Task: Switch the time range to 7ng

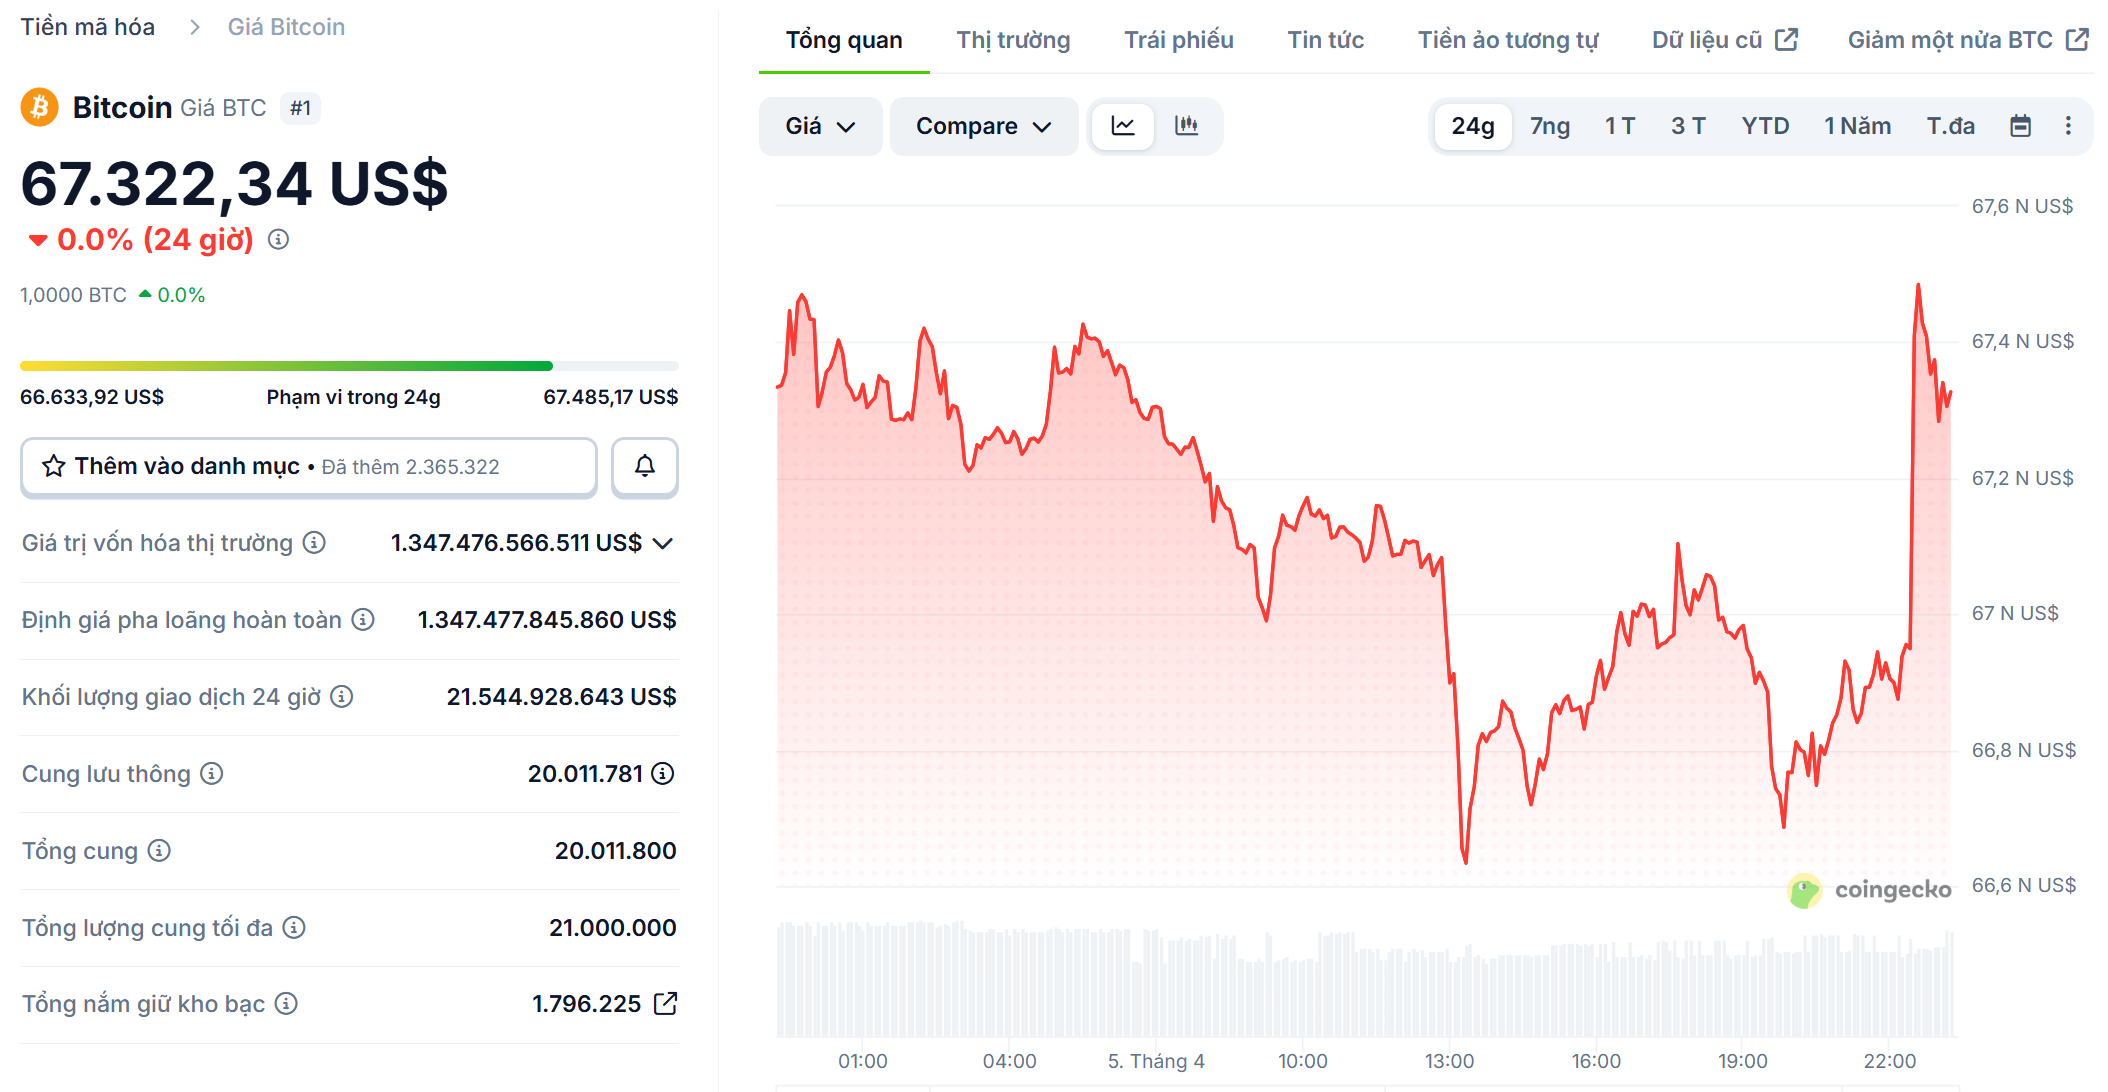Action: click(1549, 126)
